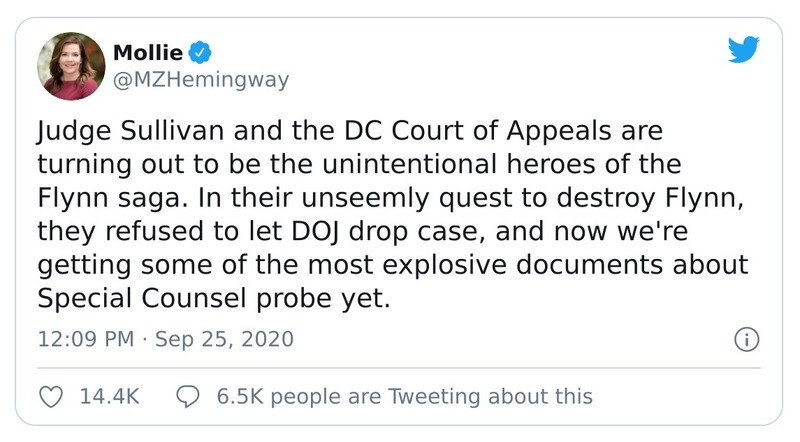800x442 pixels.
Task: Click the 14.4K like count
Action: tap(107, 396)
